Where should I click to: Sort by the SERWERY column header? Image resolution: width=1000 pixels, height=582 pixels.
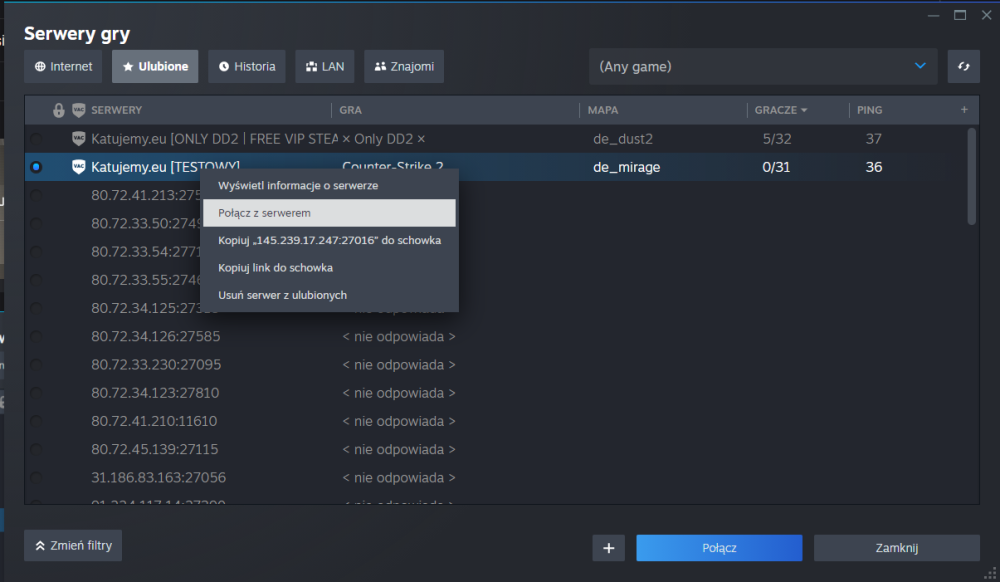point(116,110)
